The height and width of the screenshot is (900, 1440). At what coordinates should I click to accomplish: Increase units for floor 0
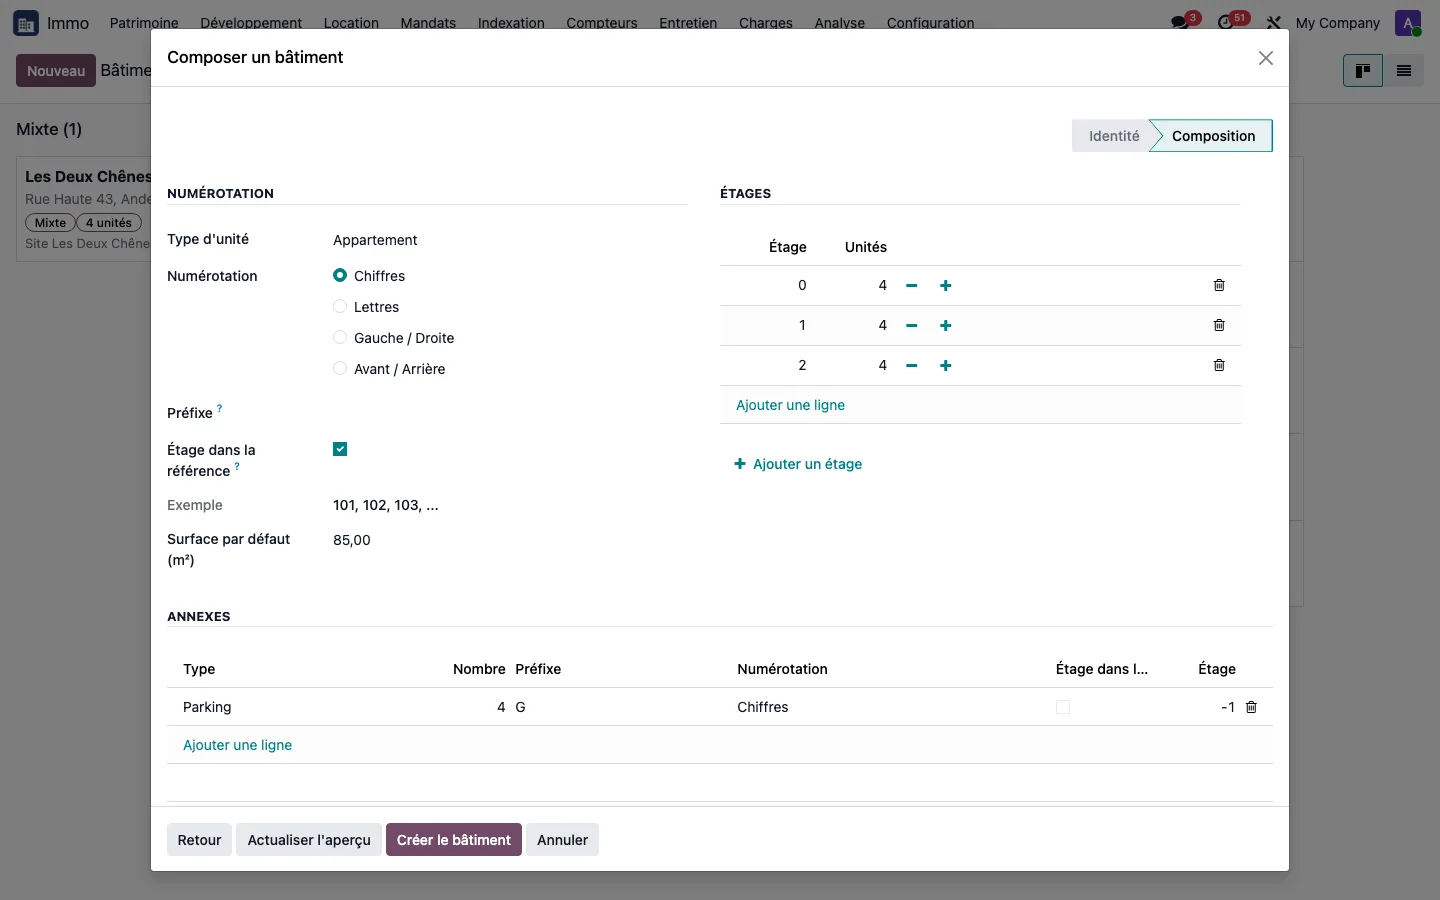(x=946, y=286)
